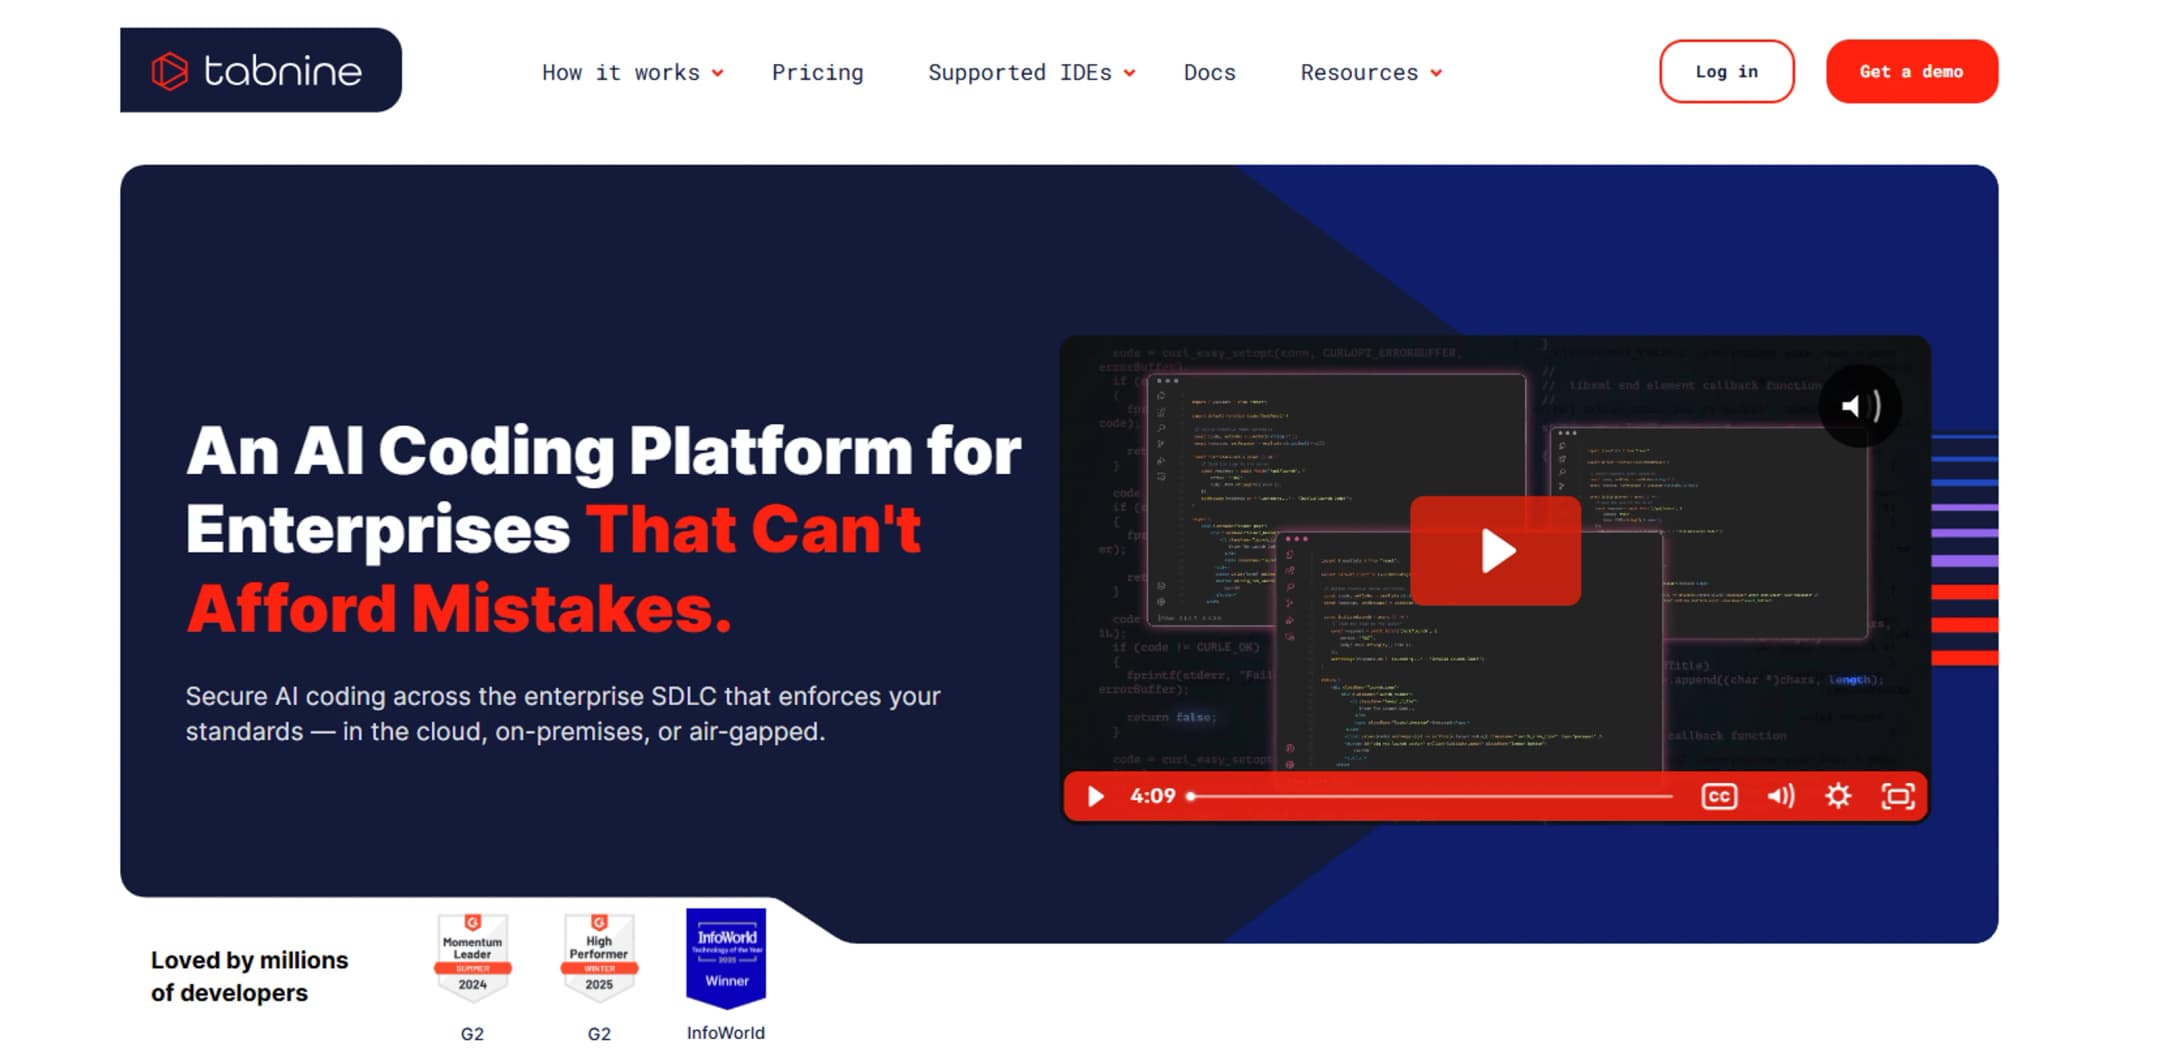Click the G2 caption under Momentum Leader badge
Screen dimensions: 2160x1062
[x=472, y=1034]
